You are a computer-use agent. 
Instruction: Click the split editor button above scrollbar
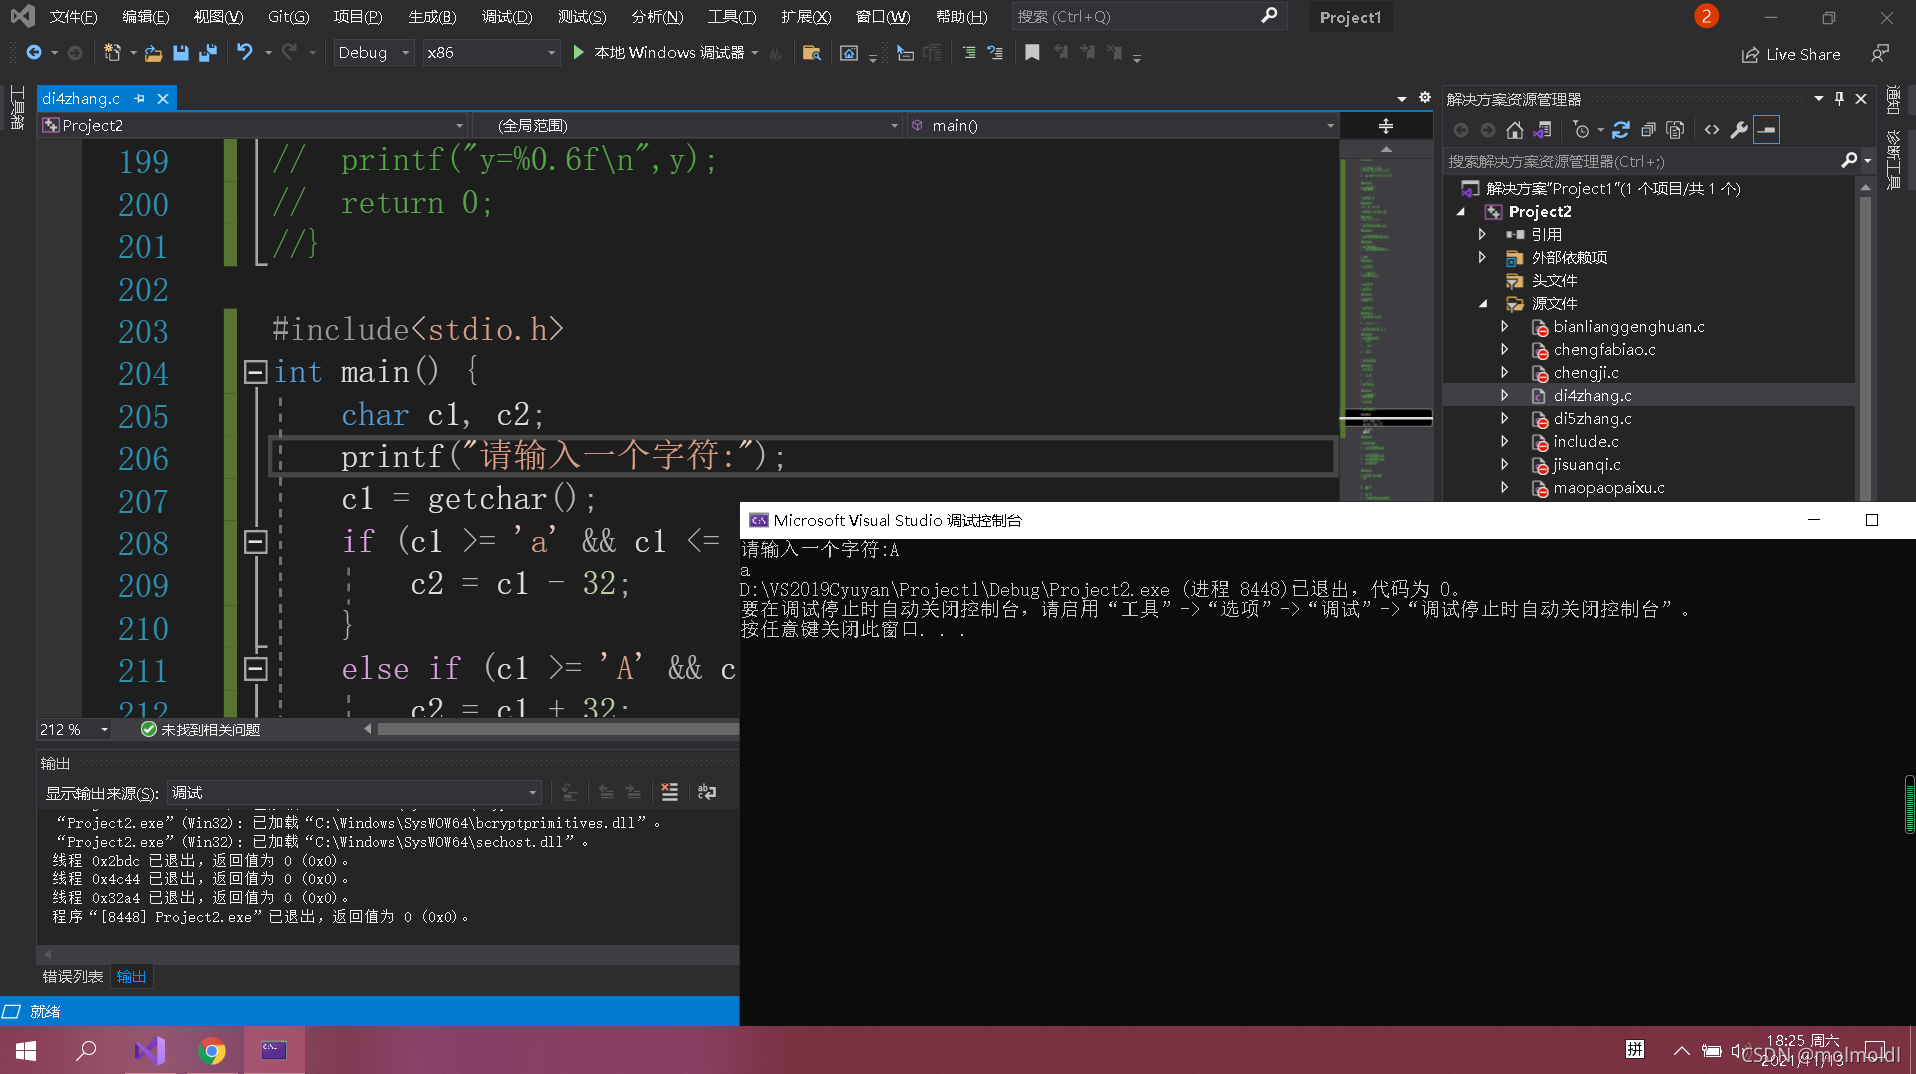[x=1386, y=126]
